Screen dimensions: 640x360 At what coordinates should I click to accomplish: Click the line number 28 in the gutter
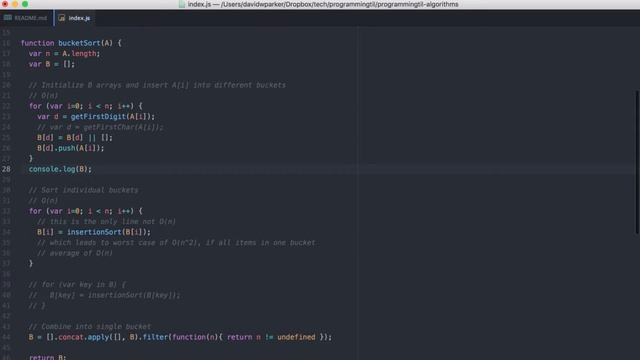click(x=7, y=169)
